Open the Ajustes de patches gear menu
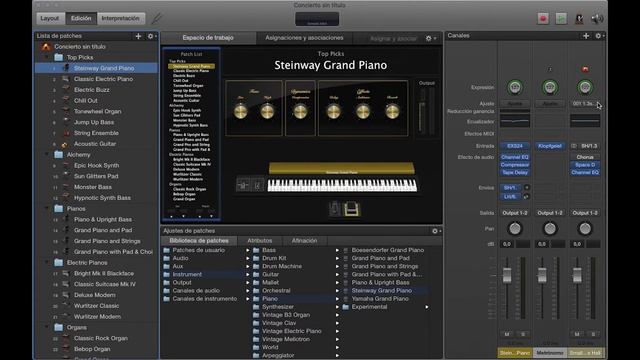This screenshot has height=360, width=640. click(x=436, y=231)
